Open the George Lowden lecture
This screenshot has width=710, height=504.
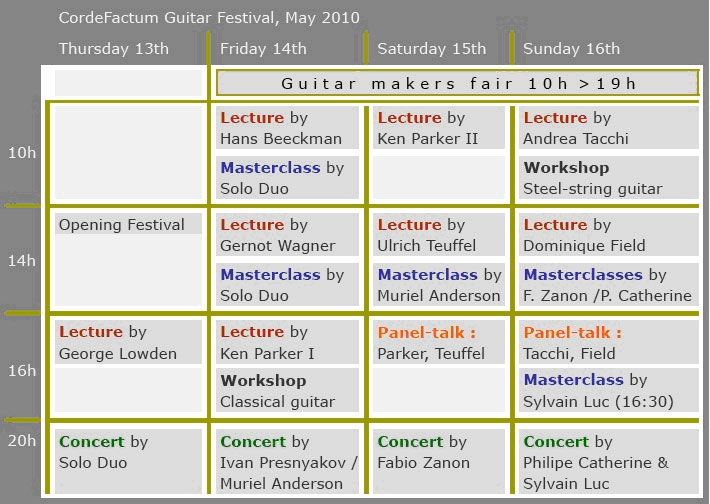(128, 342)
